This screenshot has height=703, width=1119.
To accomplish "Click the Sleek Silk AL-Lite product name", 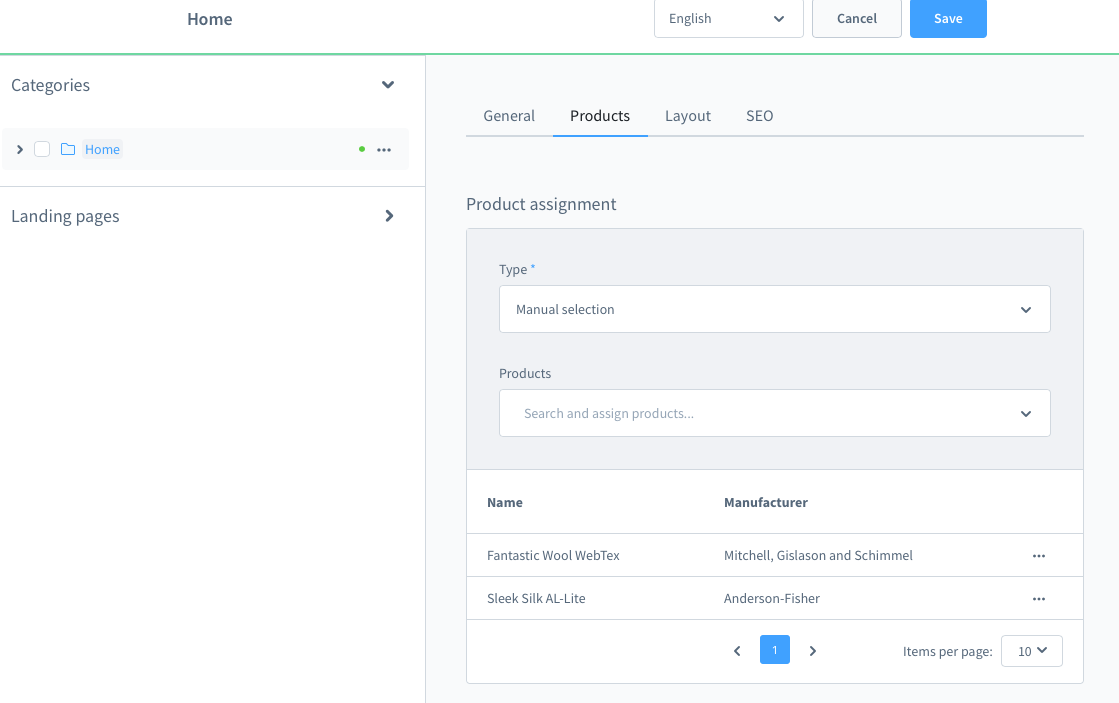I will coord(536,598).
